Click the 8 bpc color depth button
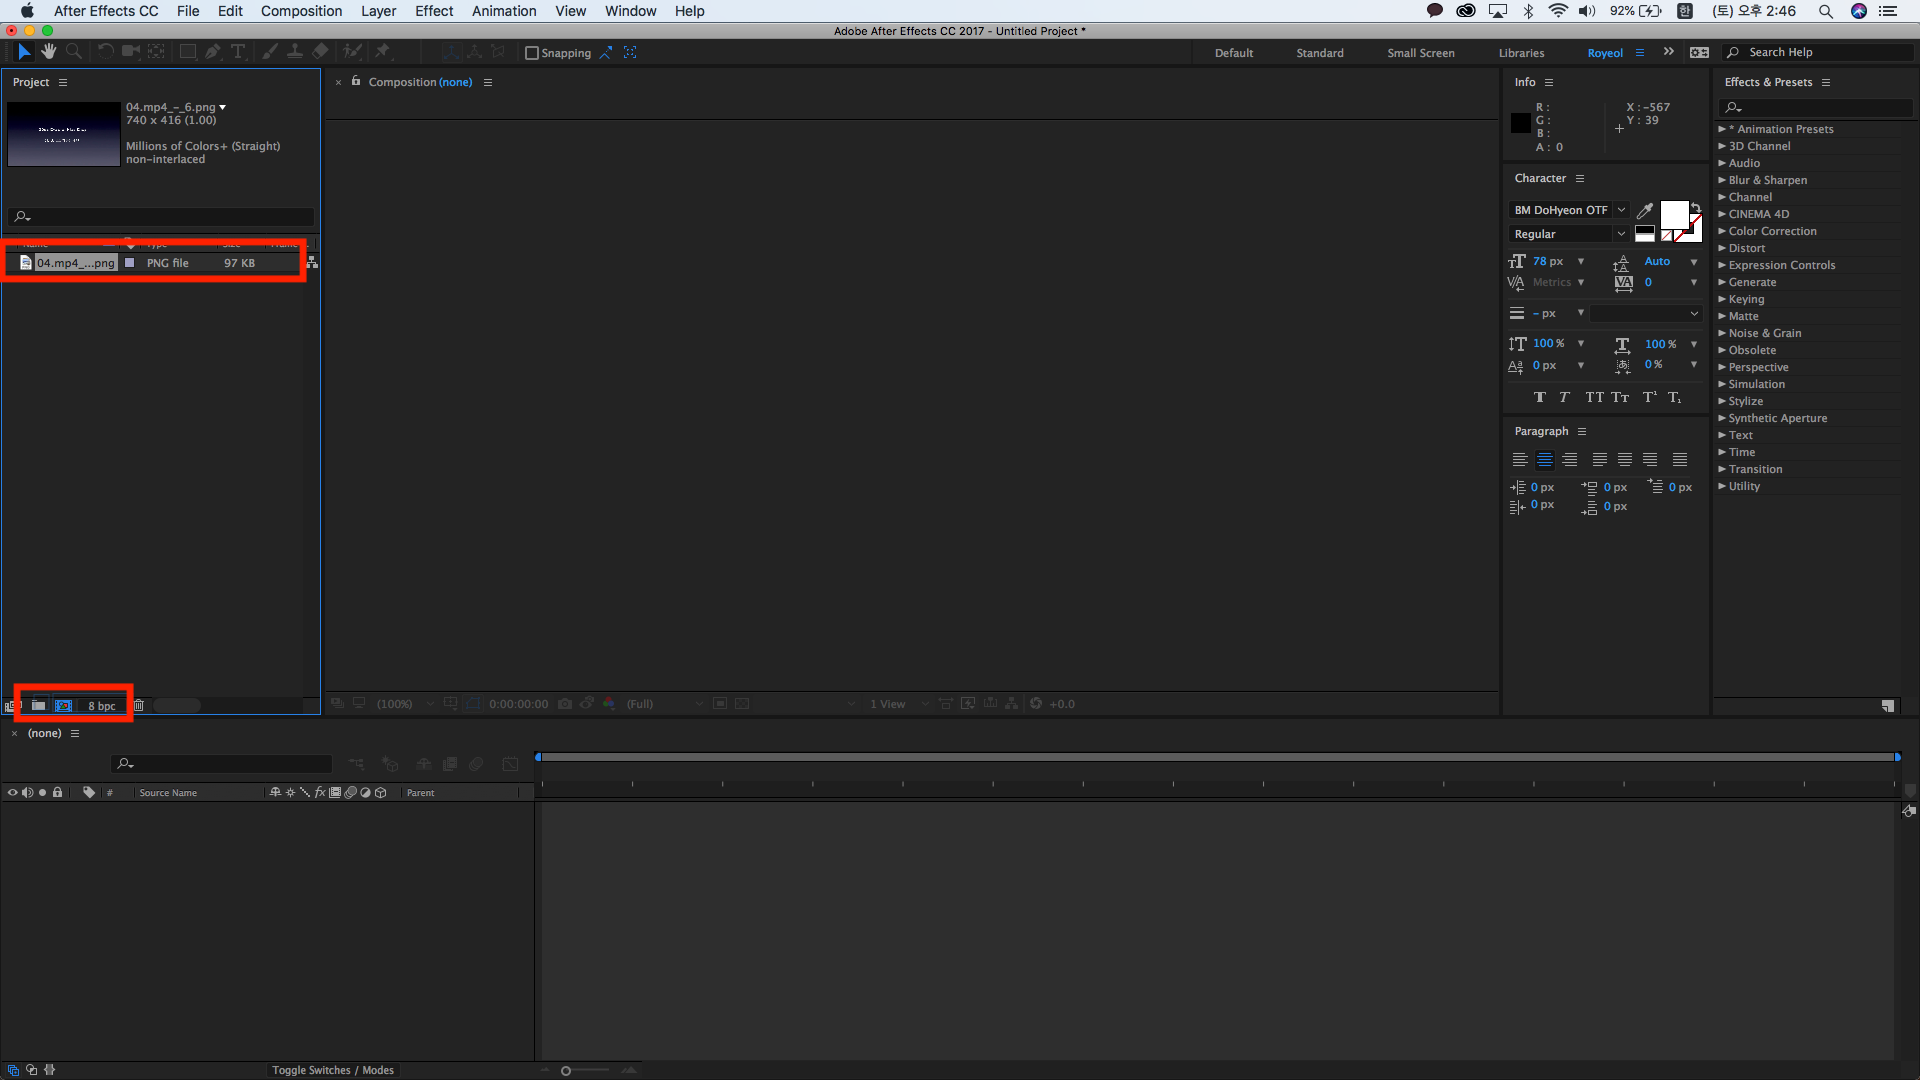Viewport: 1920px width, 1080px height. (101, 706)
